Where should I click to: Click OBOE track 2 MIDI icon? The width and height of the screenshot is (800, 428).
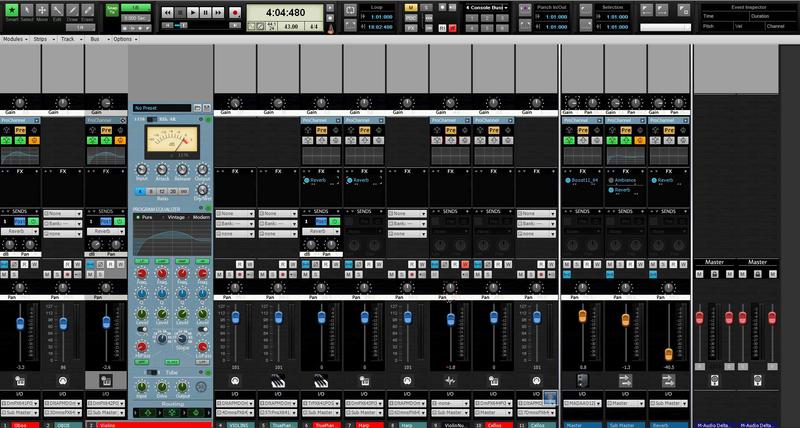63,381
